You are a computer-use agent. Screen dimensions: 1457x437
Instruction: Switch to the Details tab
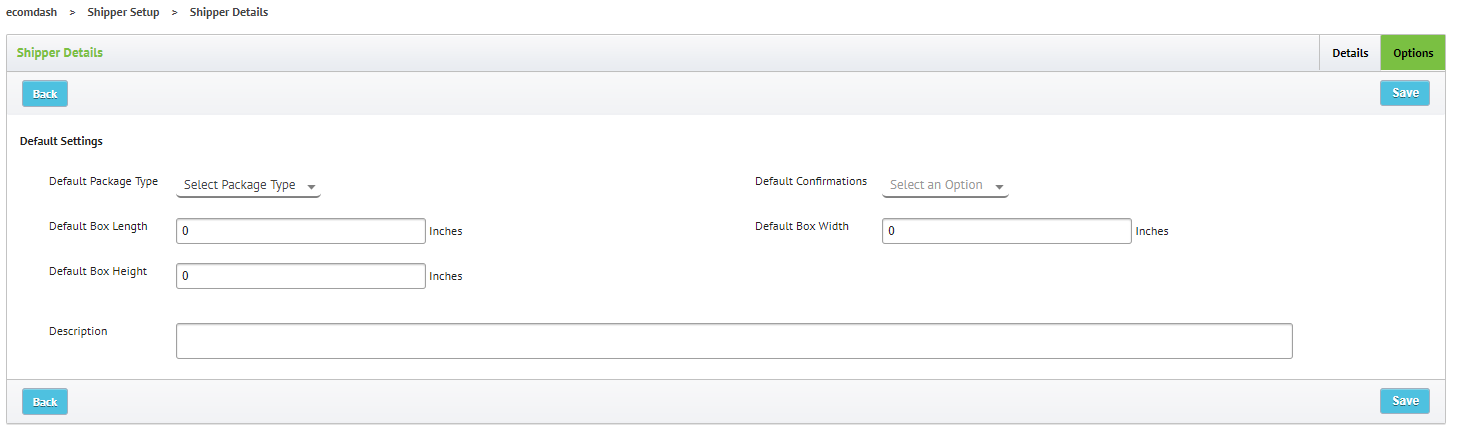click(1350, 53)
